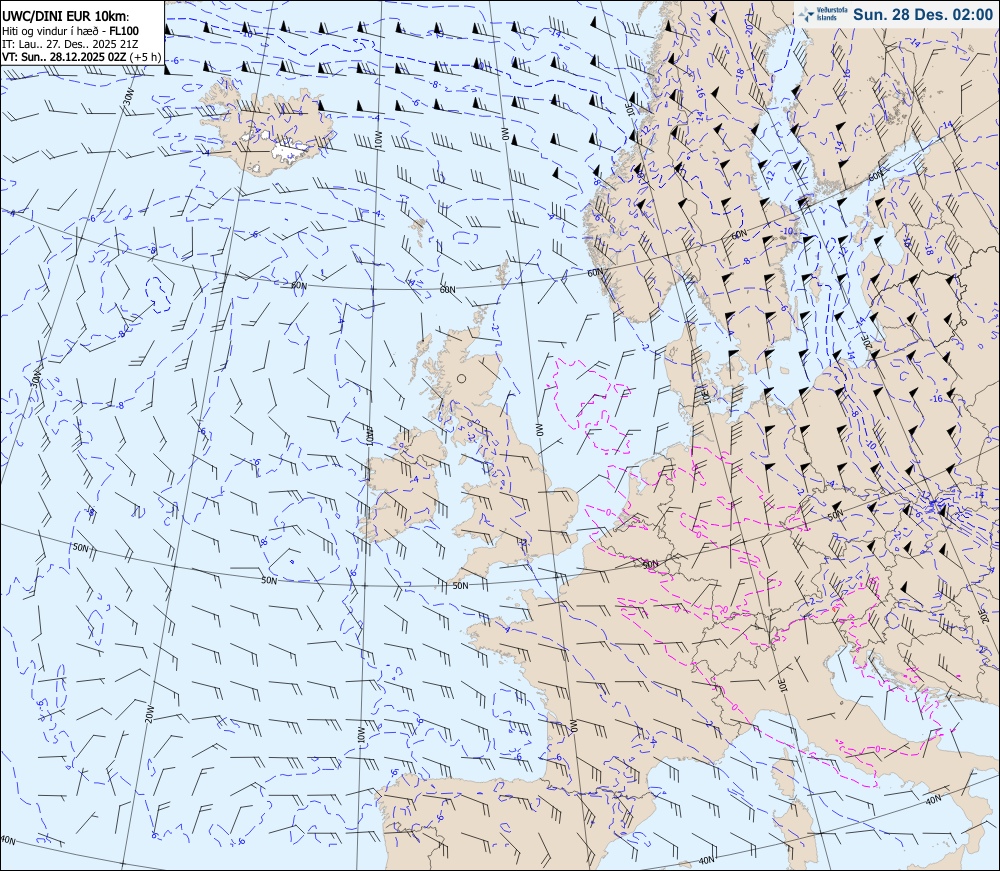Select the 'Hiti og vindur í hæð - FL100' line
The width and height of the screenshot is (1000, 871).
pos(70,31)
